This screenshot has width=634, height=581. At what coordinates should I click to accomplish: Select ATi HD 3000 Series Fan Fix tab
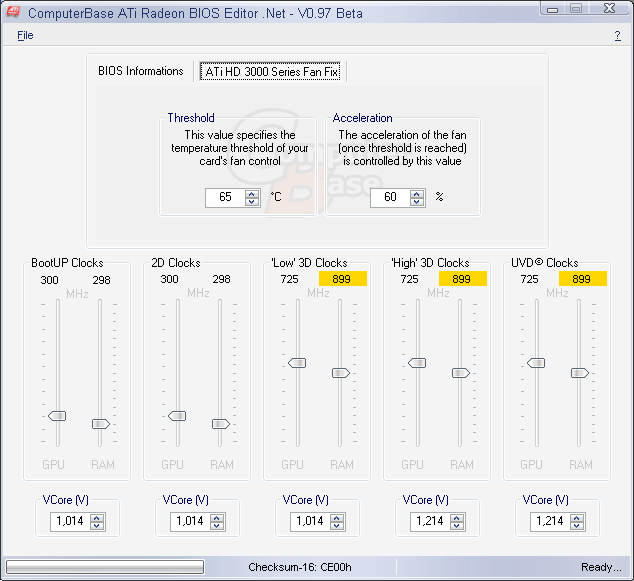(271, 72)
